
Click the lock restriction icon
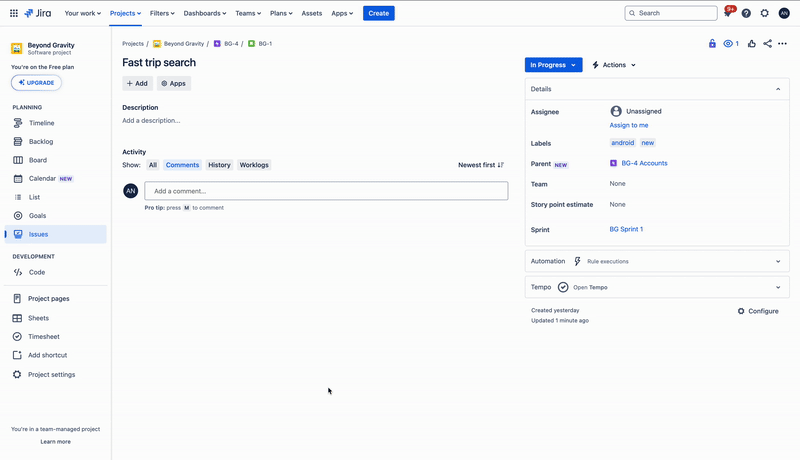712,44
